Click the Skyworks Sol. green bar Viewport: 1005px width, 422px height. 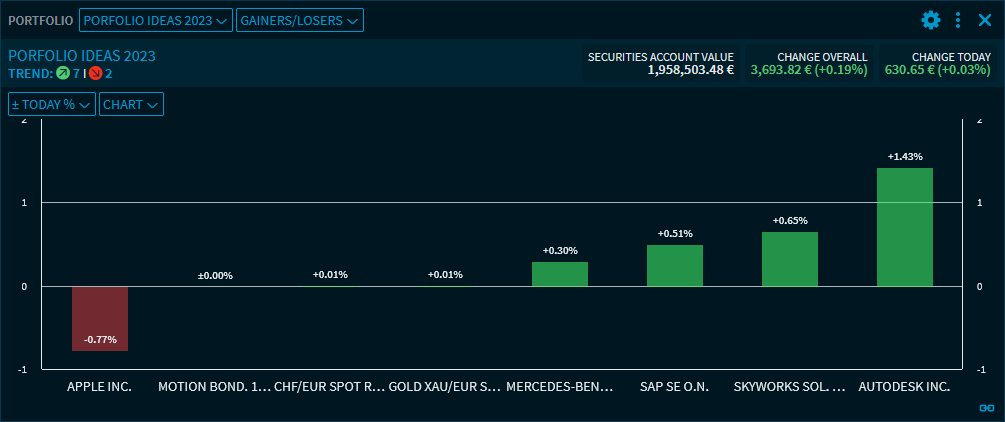(789, 259)
